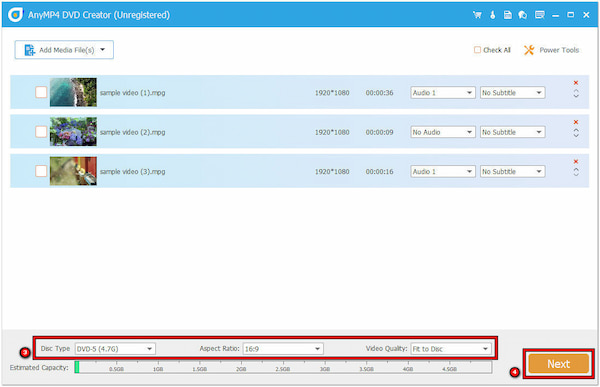600x387 pixels.
Task: Click duration 00:00:16 text
Action: pyautogui.click(x=379, y=171)
